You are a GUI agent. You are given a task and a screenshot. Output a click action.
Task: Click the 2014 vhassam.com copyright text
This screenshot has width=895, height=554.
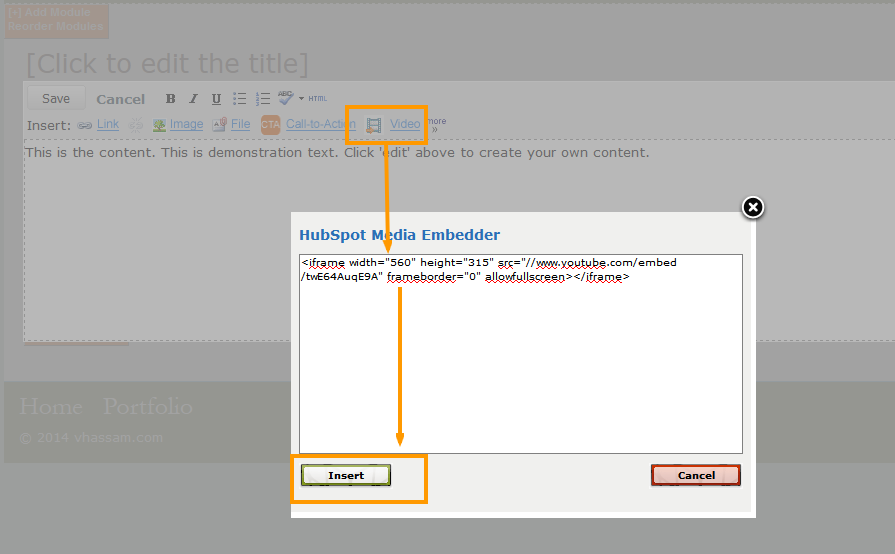pyautogui.click(x=91, y=438)
